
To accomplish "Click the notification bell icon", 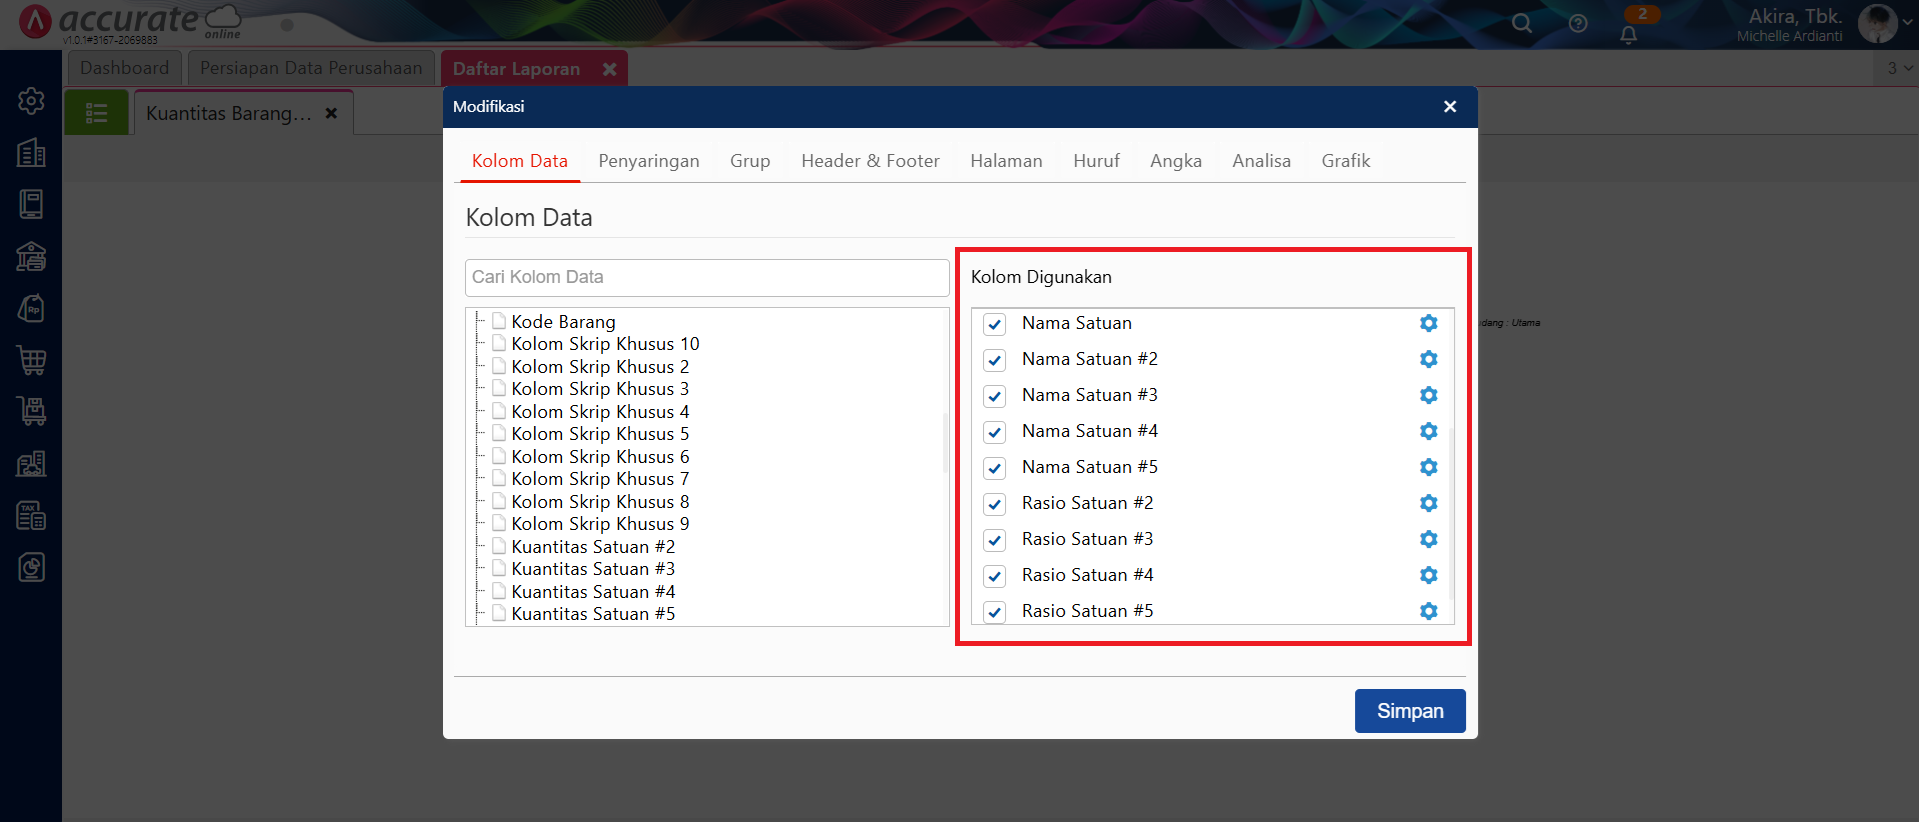I will pos(1629,35).
